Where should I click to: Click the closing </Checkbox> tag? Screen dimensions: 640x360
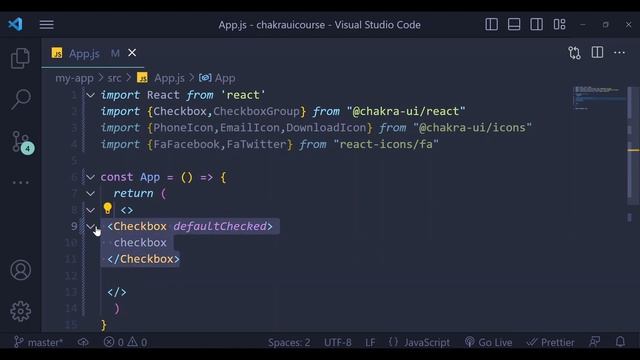pyautogui.click(x=143, y=259)
